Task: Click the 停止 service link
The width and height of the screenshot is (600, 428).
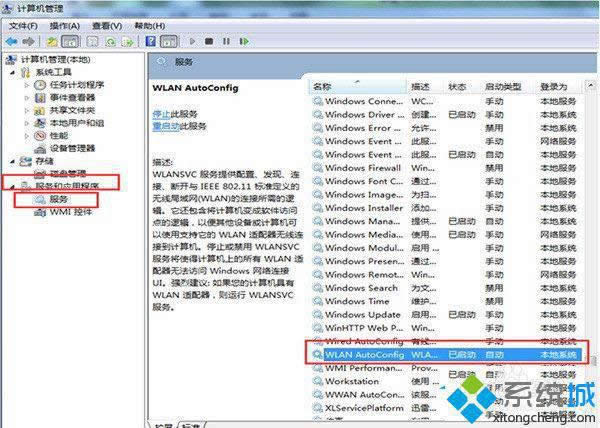Action: [x=161, y=113]
